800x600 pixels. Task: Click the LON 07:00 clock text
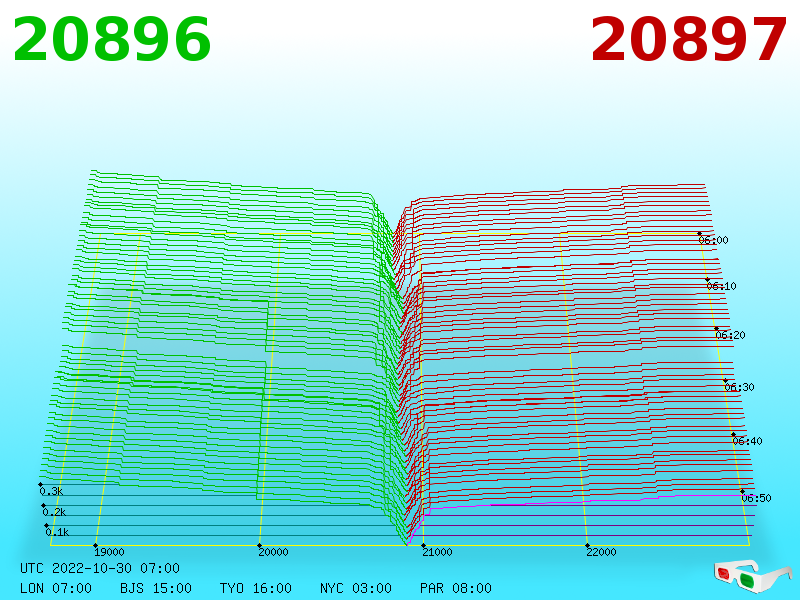tap(56, 588)
